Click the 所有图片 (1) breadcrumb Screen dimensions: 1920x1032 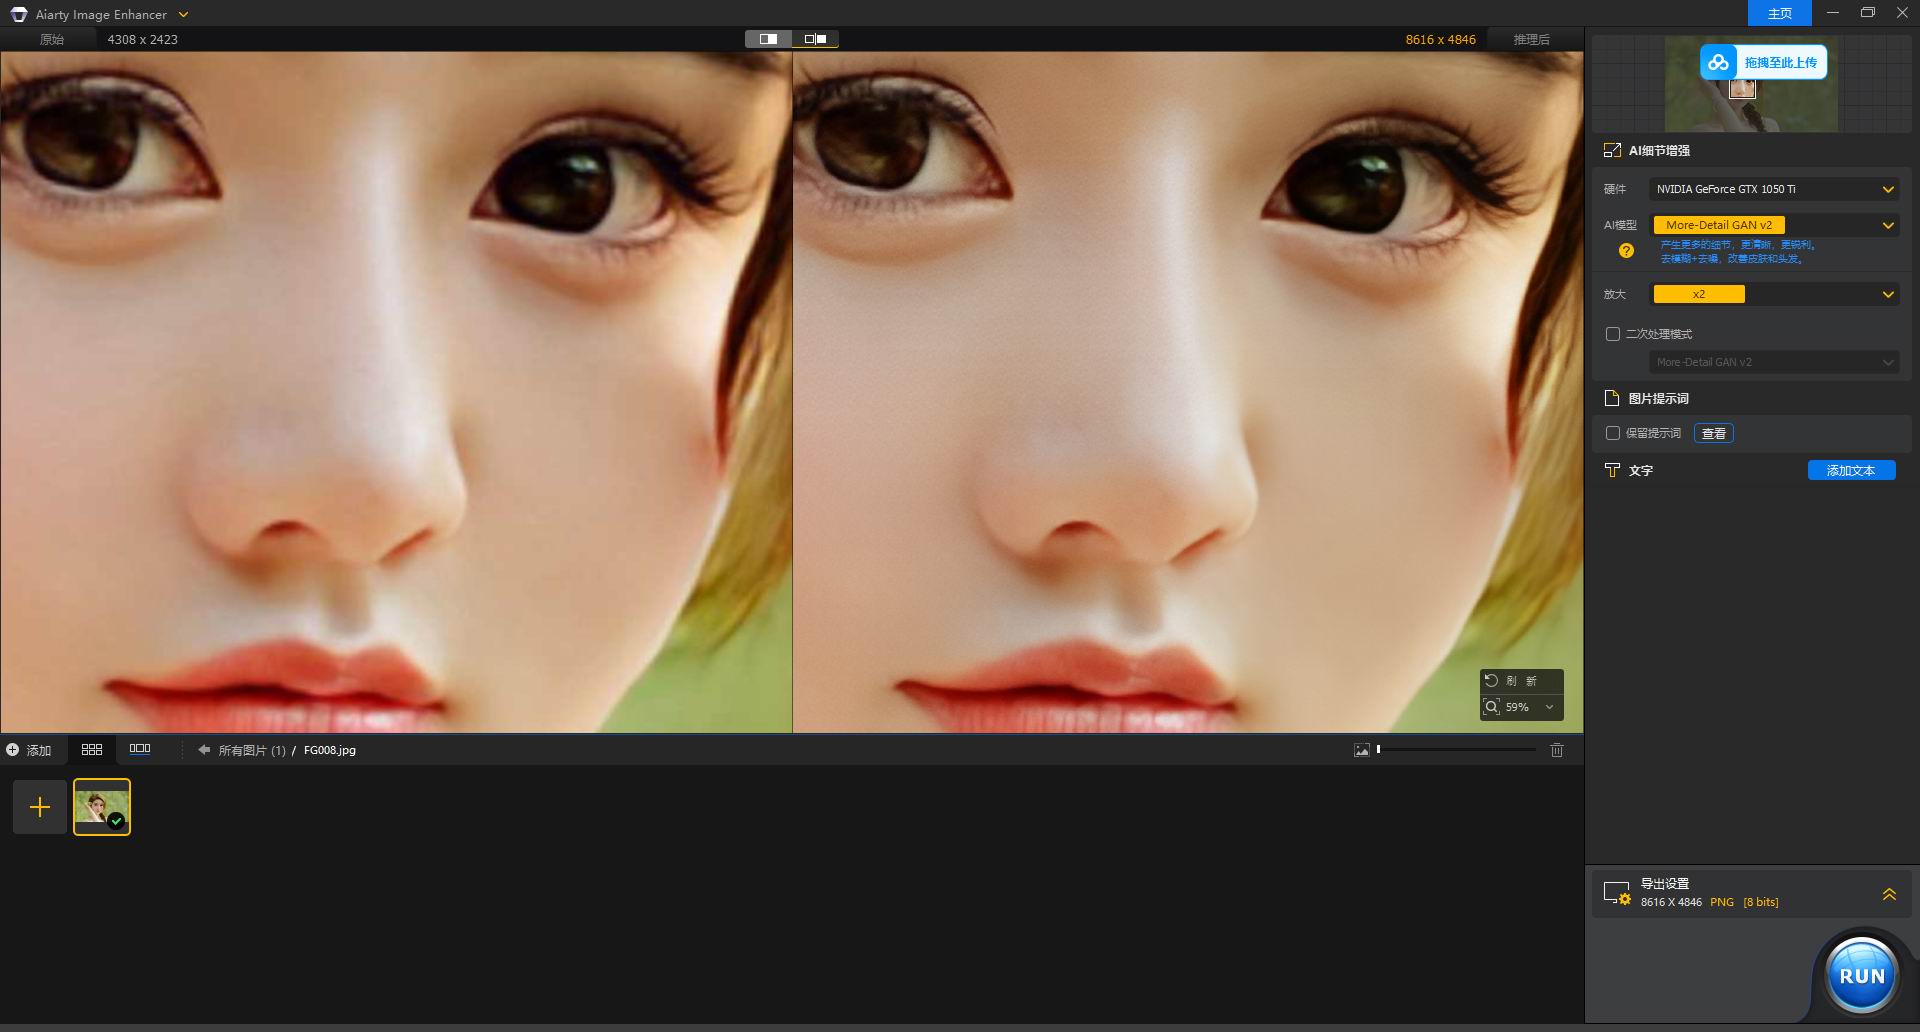252,750
